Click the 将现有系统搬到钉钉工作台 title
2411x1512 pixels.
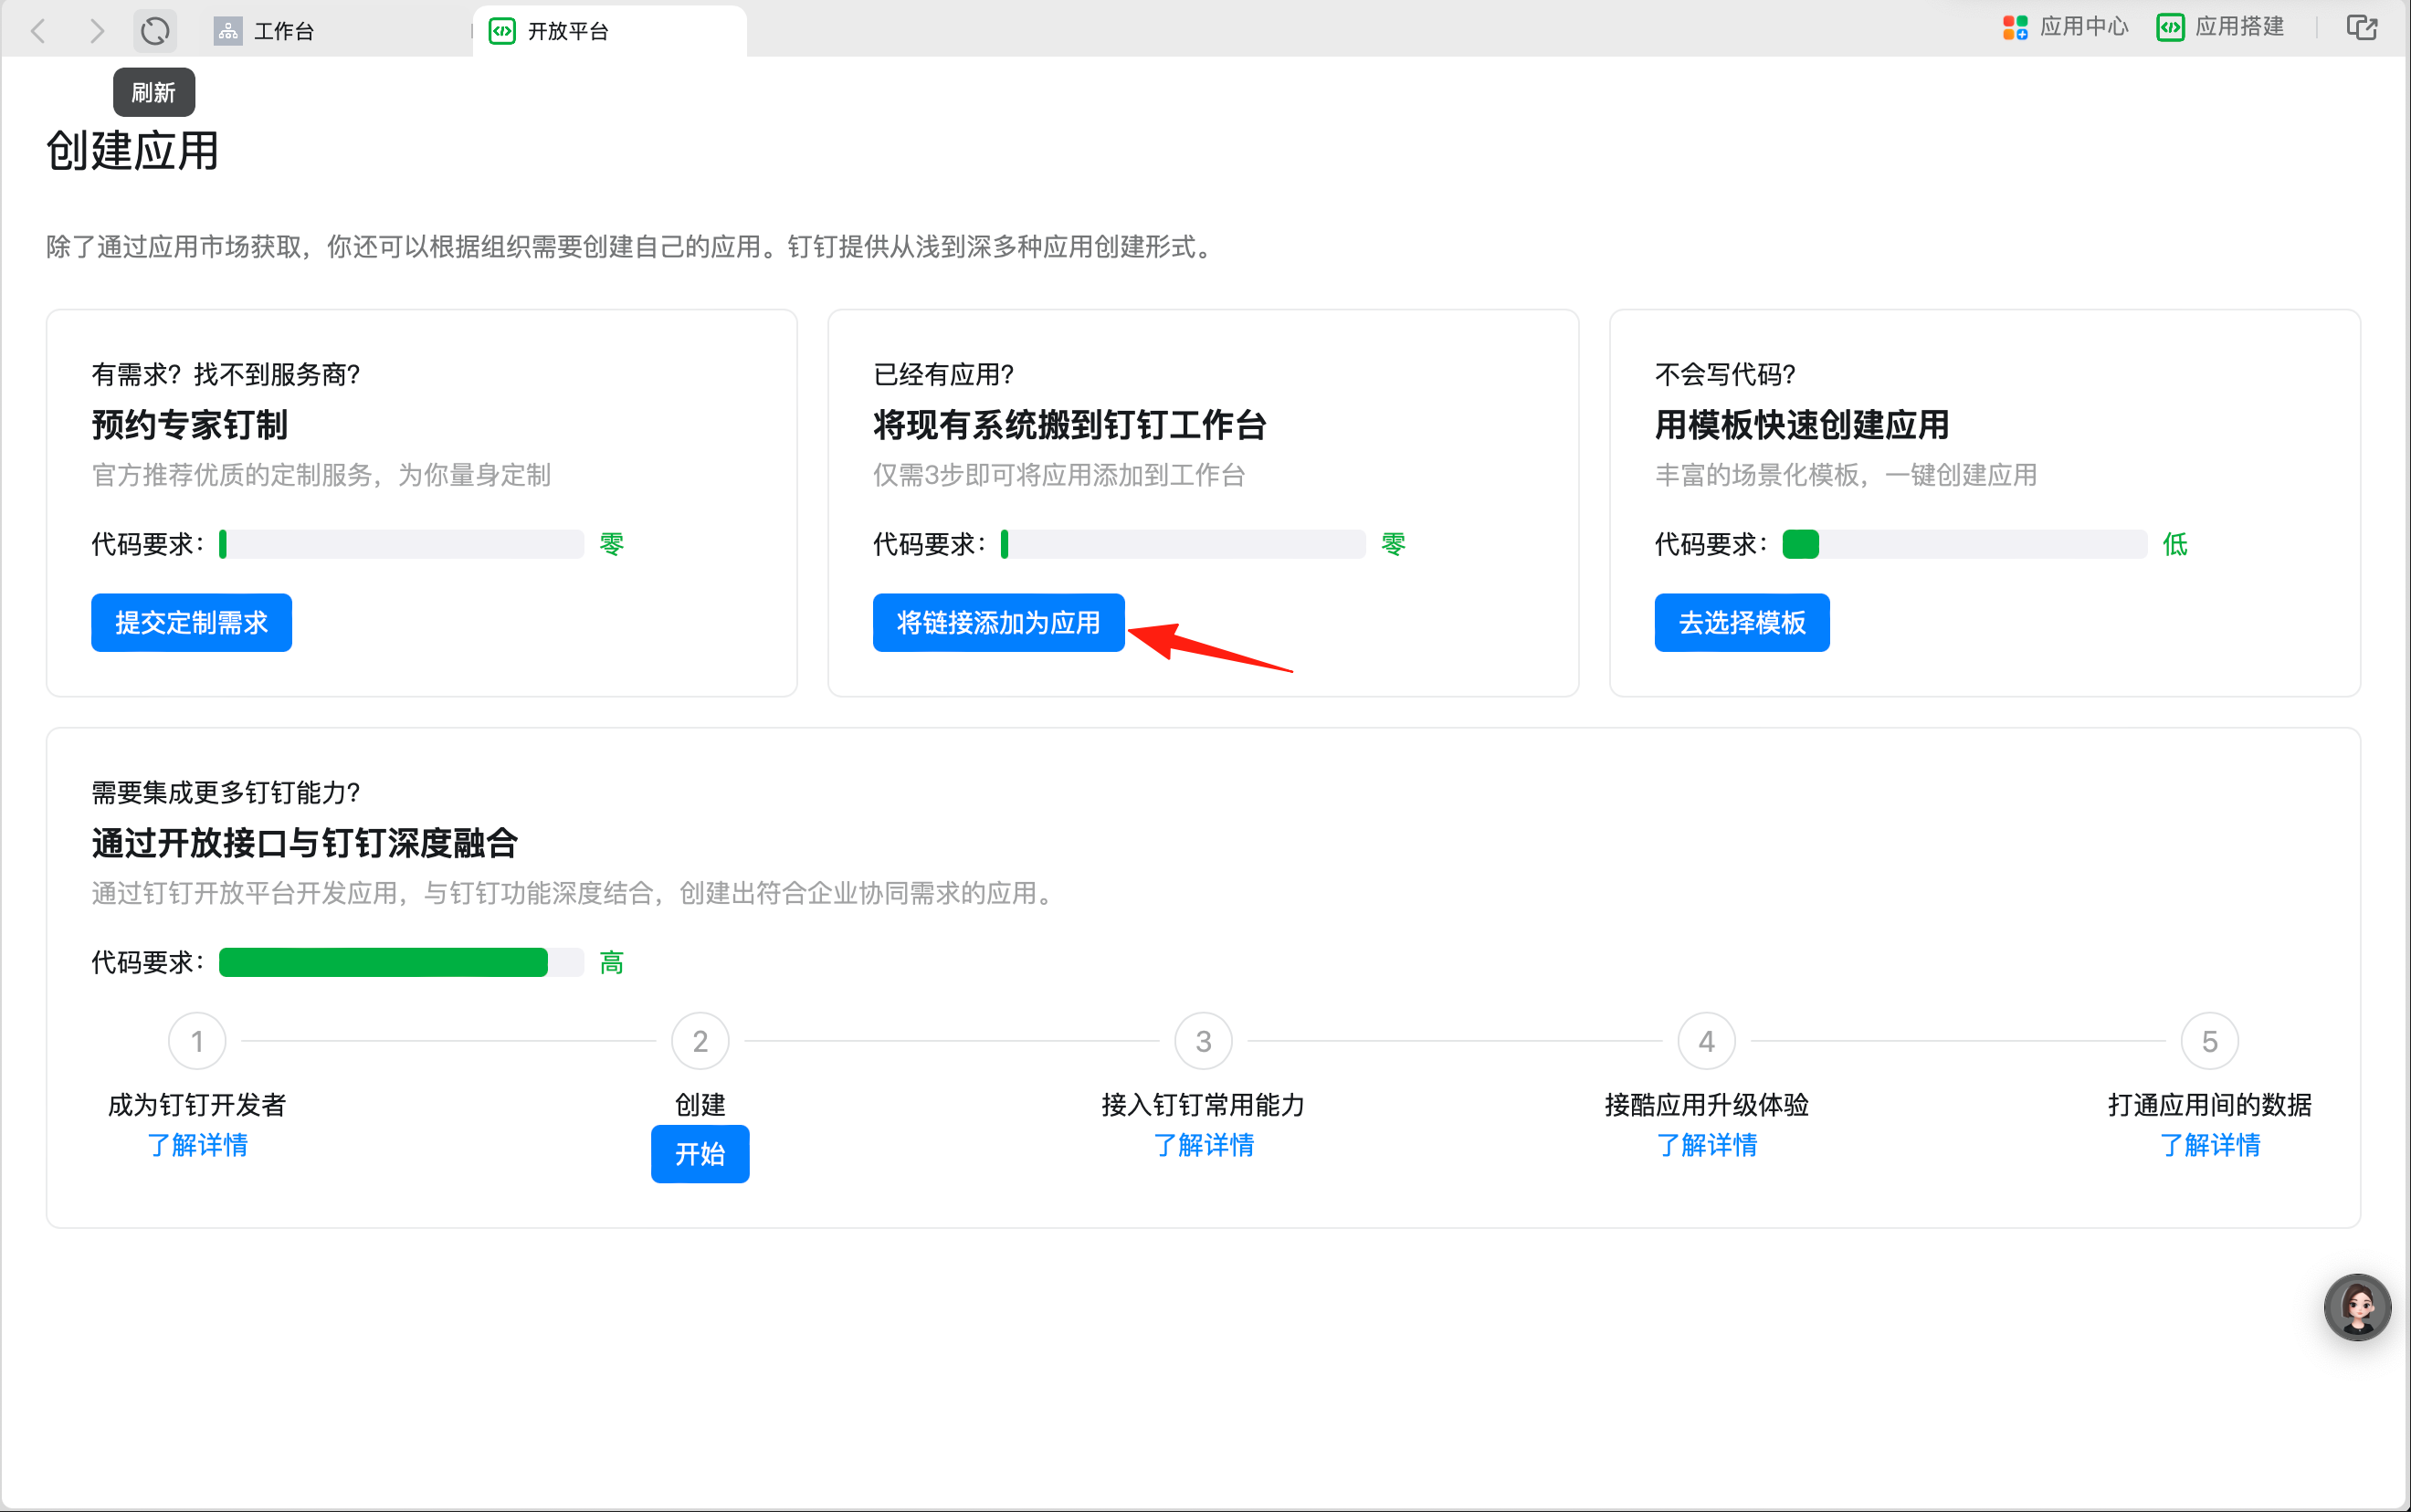1070,425
